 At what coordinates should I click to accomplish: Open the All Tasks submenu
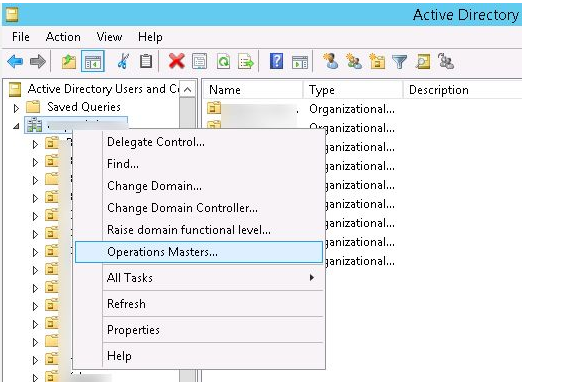[199, 278]
